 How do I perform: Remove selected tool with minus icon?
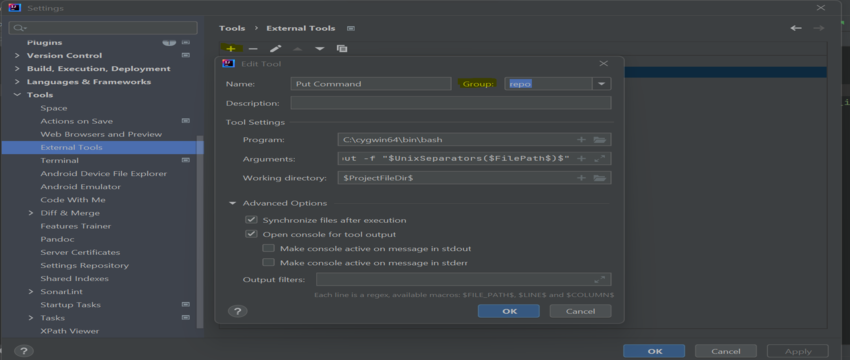coord(253,48)
